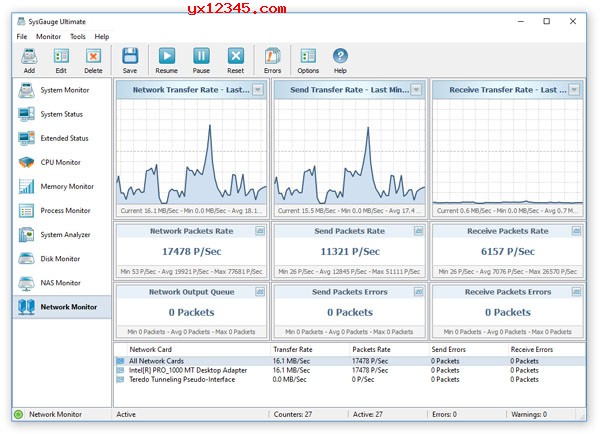Click the Receive Transfer Rate graph
Viewport: 600px width, 434px height.
pos(508,152)
